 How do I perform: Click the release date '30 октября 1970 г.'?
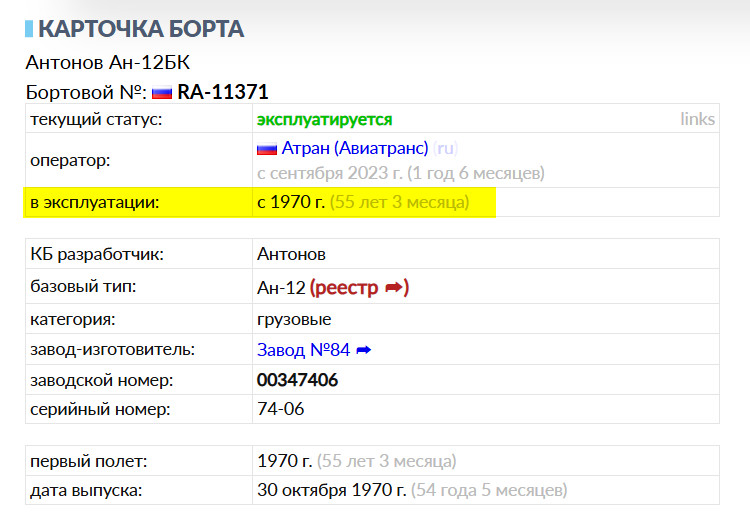[331, 490]
